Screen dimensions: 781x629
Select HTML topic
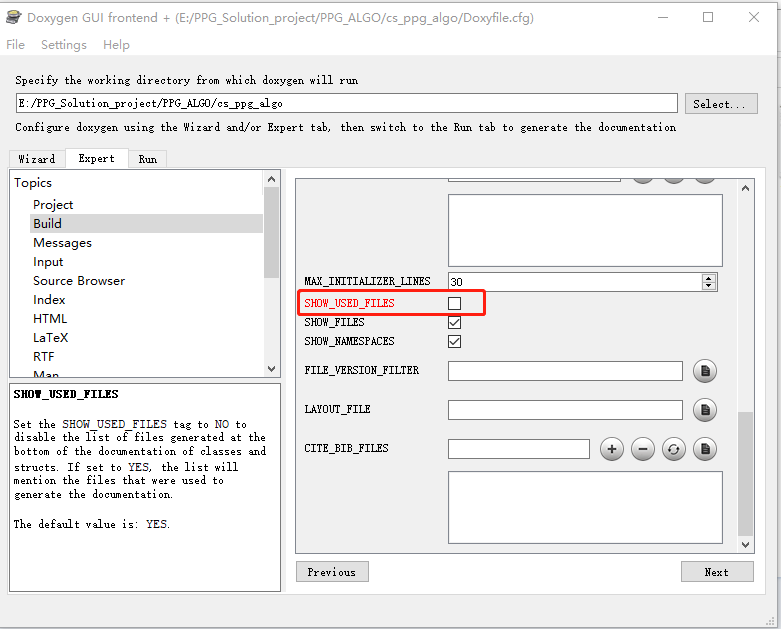[50, 318]
